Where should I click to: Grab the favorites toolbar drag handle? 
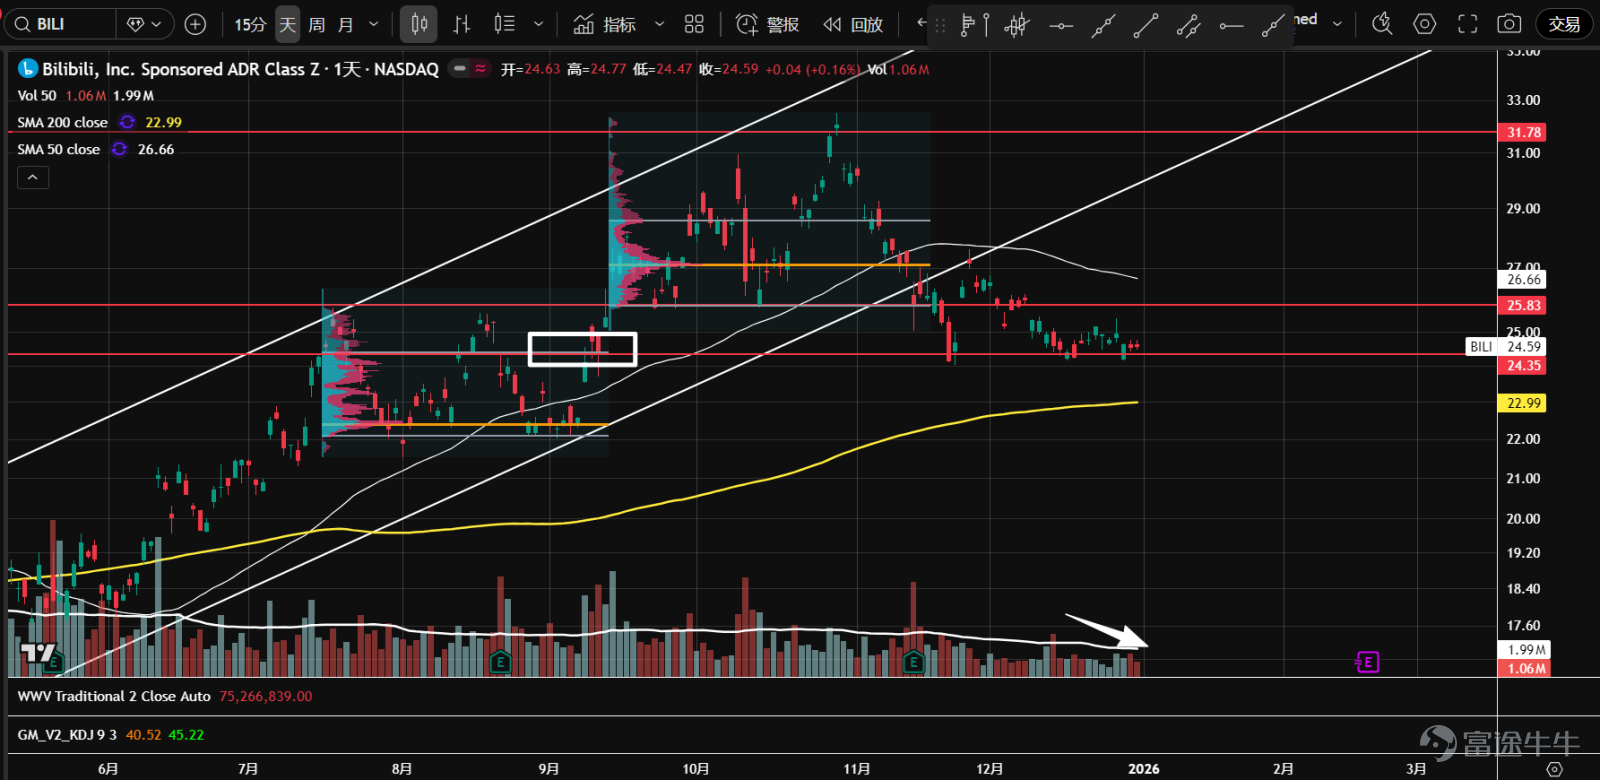[x=940, y=26]
